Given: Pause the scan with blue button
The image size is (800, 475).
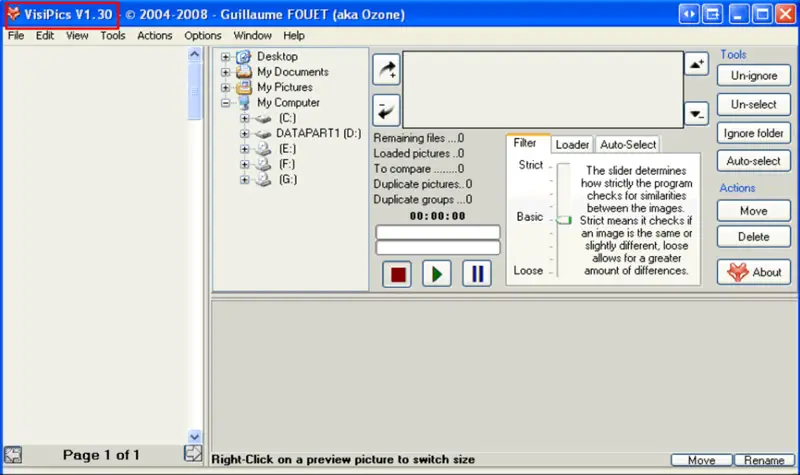Looking at the screenshot, I should pos(477,274).
